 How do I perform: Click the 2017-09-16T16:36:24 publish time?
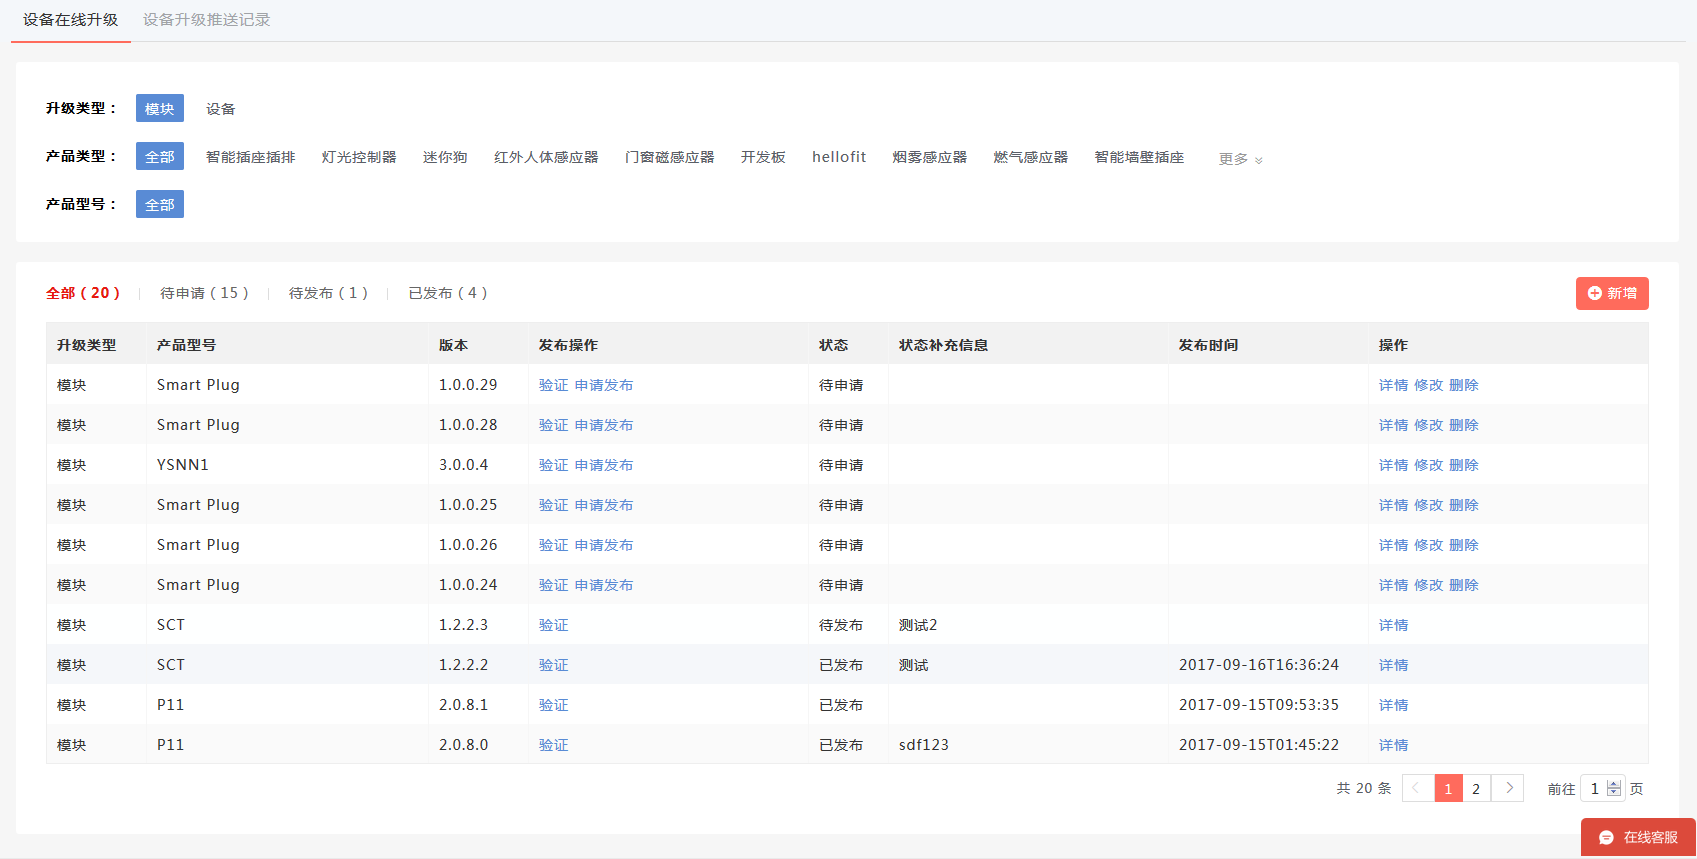pos(1259,665)
